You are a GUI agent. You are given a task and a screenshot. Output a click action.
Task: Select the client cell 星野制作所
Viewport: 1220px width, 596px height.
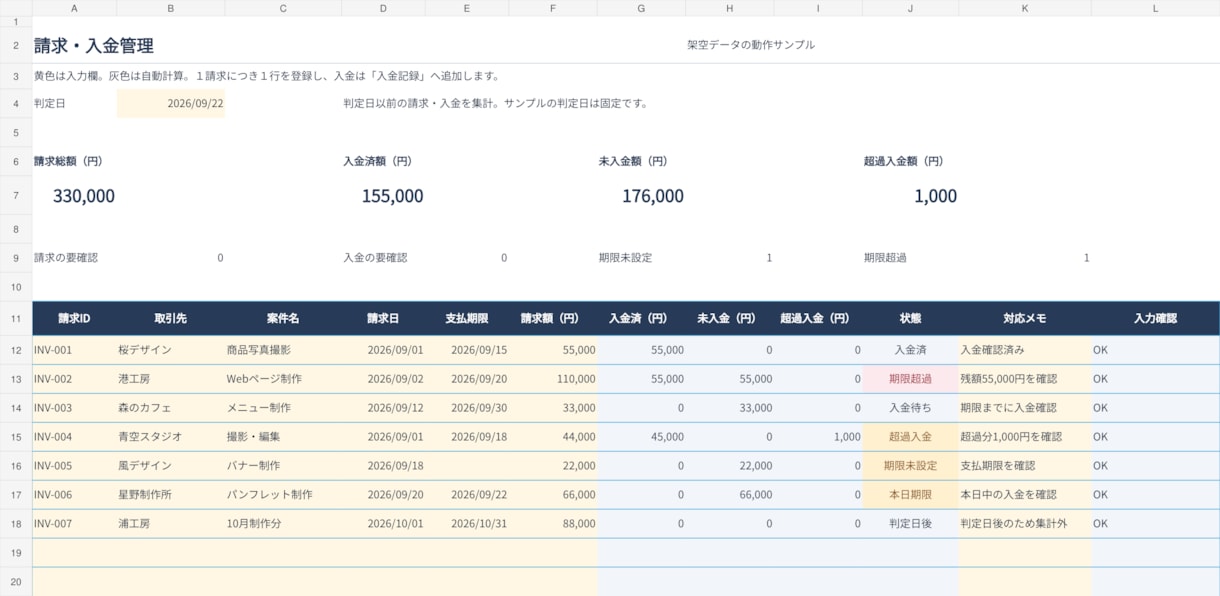coord(171,494)
